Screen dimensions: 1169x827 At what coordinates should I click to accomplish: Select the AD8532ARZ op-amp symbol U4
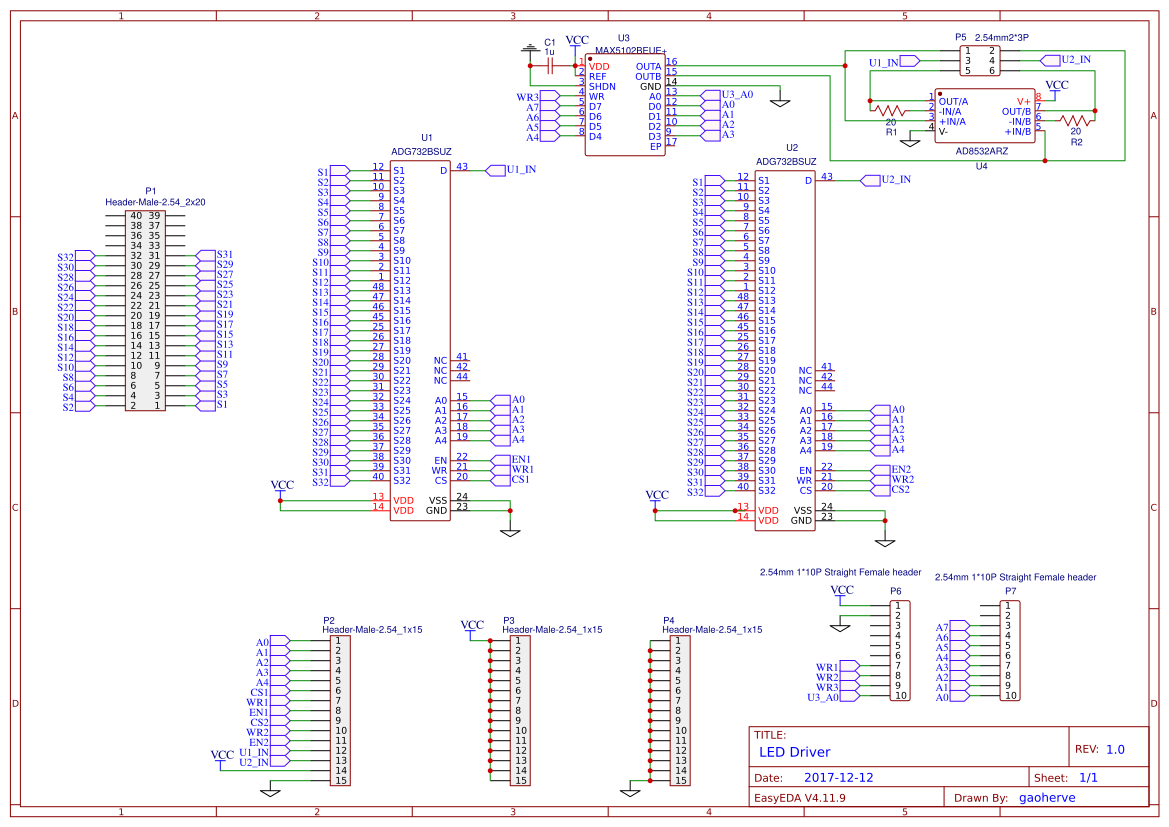click(985, 113)
